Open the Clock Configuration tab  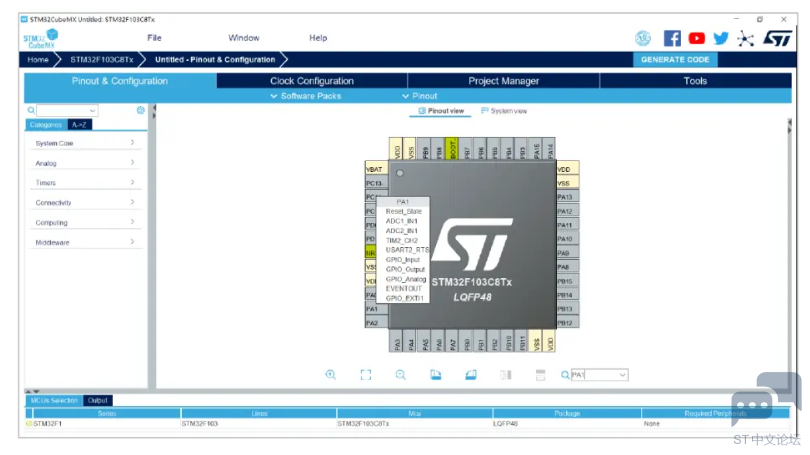point(312,81)
